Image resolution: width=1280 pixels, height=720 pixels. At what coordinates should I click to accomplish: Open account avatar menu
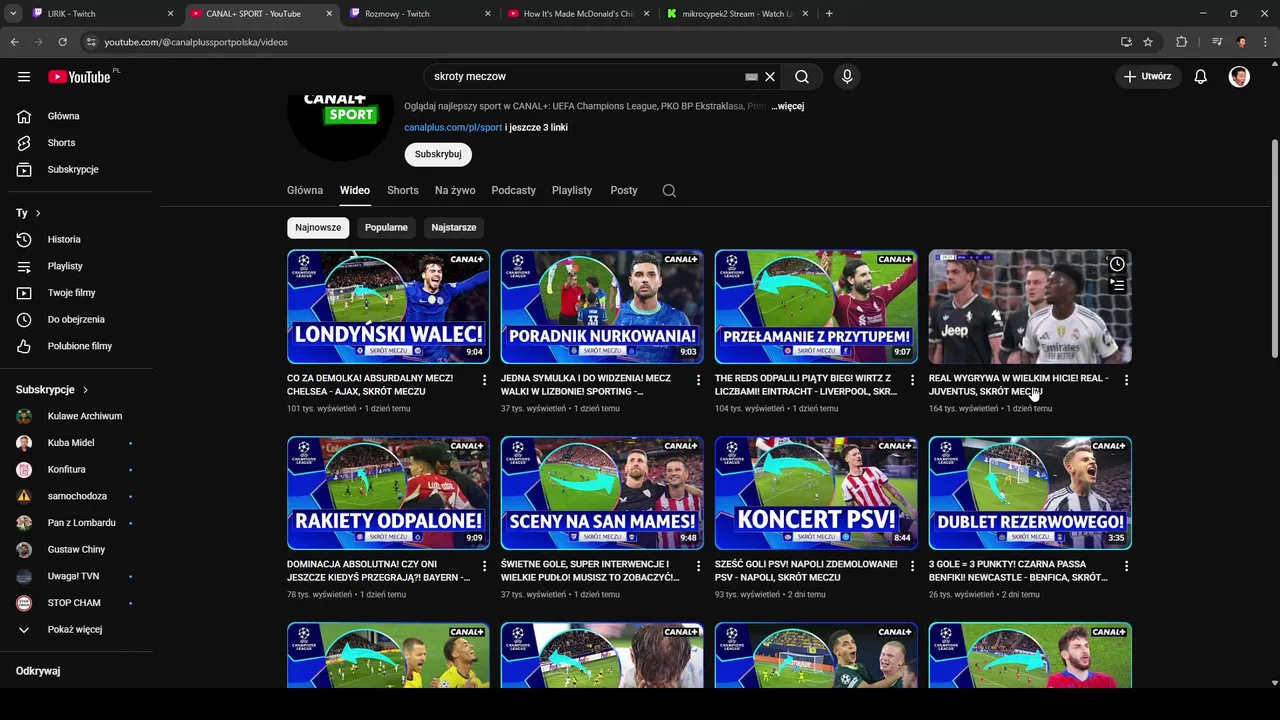(1239, 77)
